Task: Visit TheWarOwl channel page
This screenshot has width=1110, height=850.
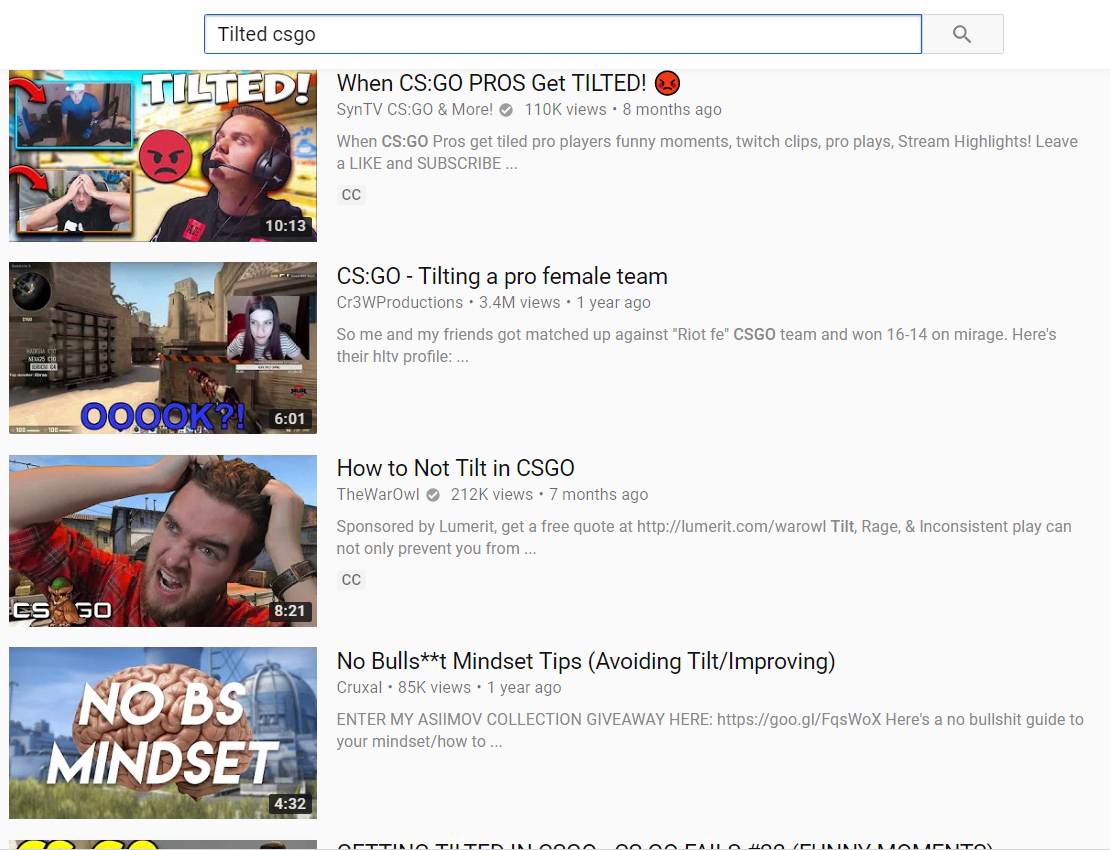Action: (x=378, y=495)
